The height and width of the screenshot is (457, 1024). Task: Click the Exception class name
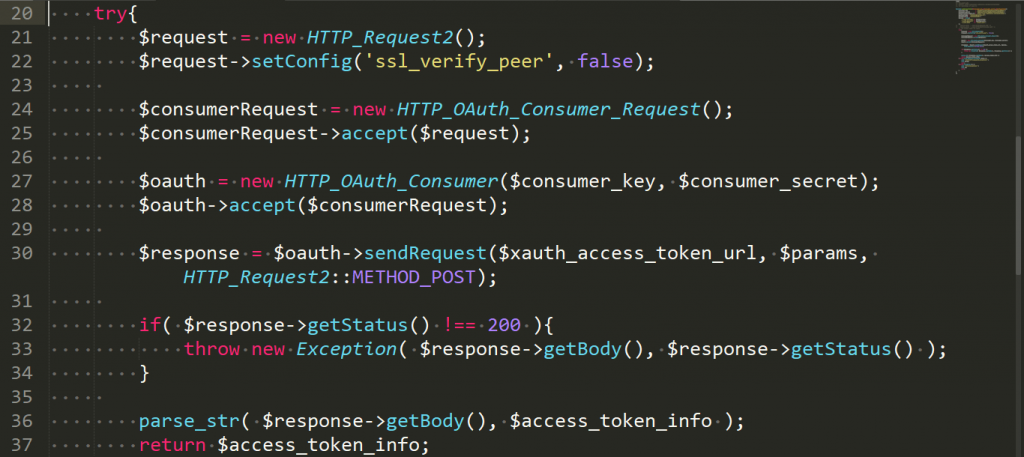point(346,349)
